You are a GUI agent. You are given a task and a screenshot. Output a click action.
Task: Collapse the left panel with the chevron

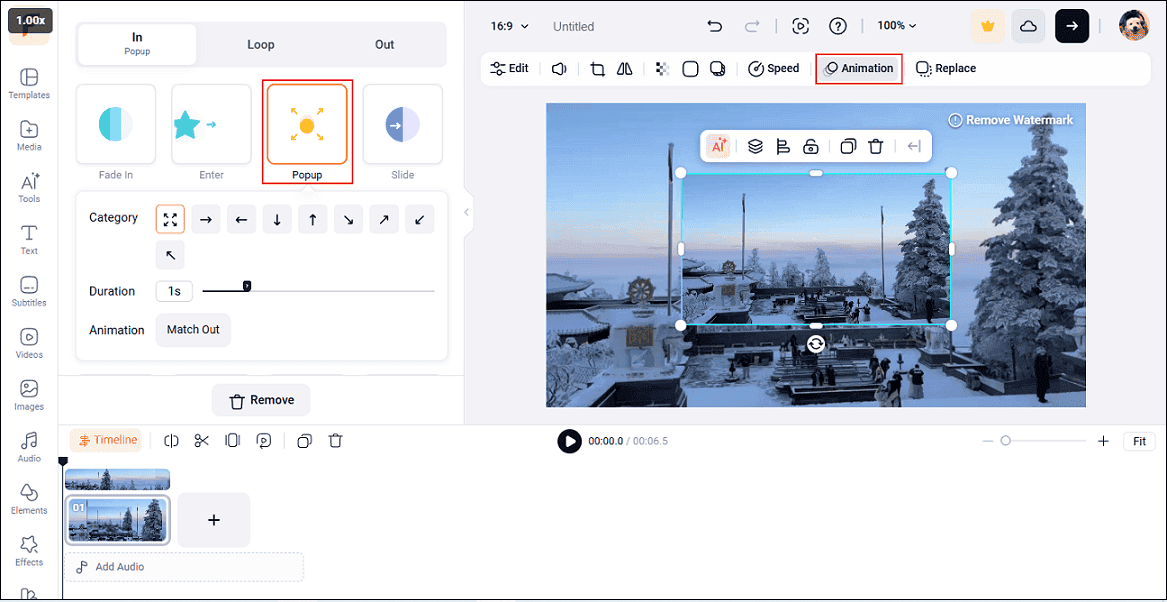tap(465, 211)
